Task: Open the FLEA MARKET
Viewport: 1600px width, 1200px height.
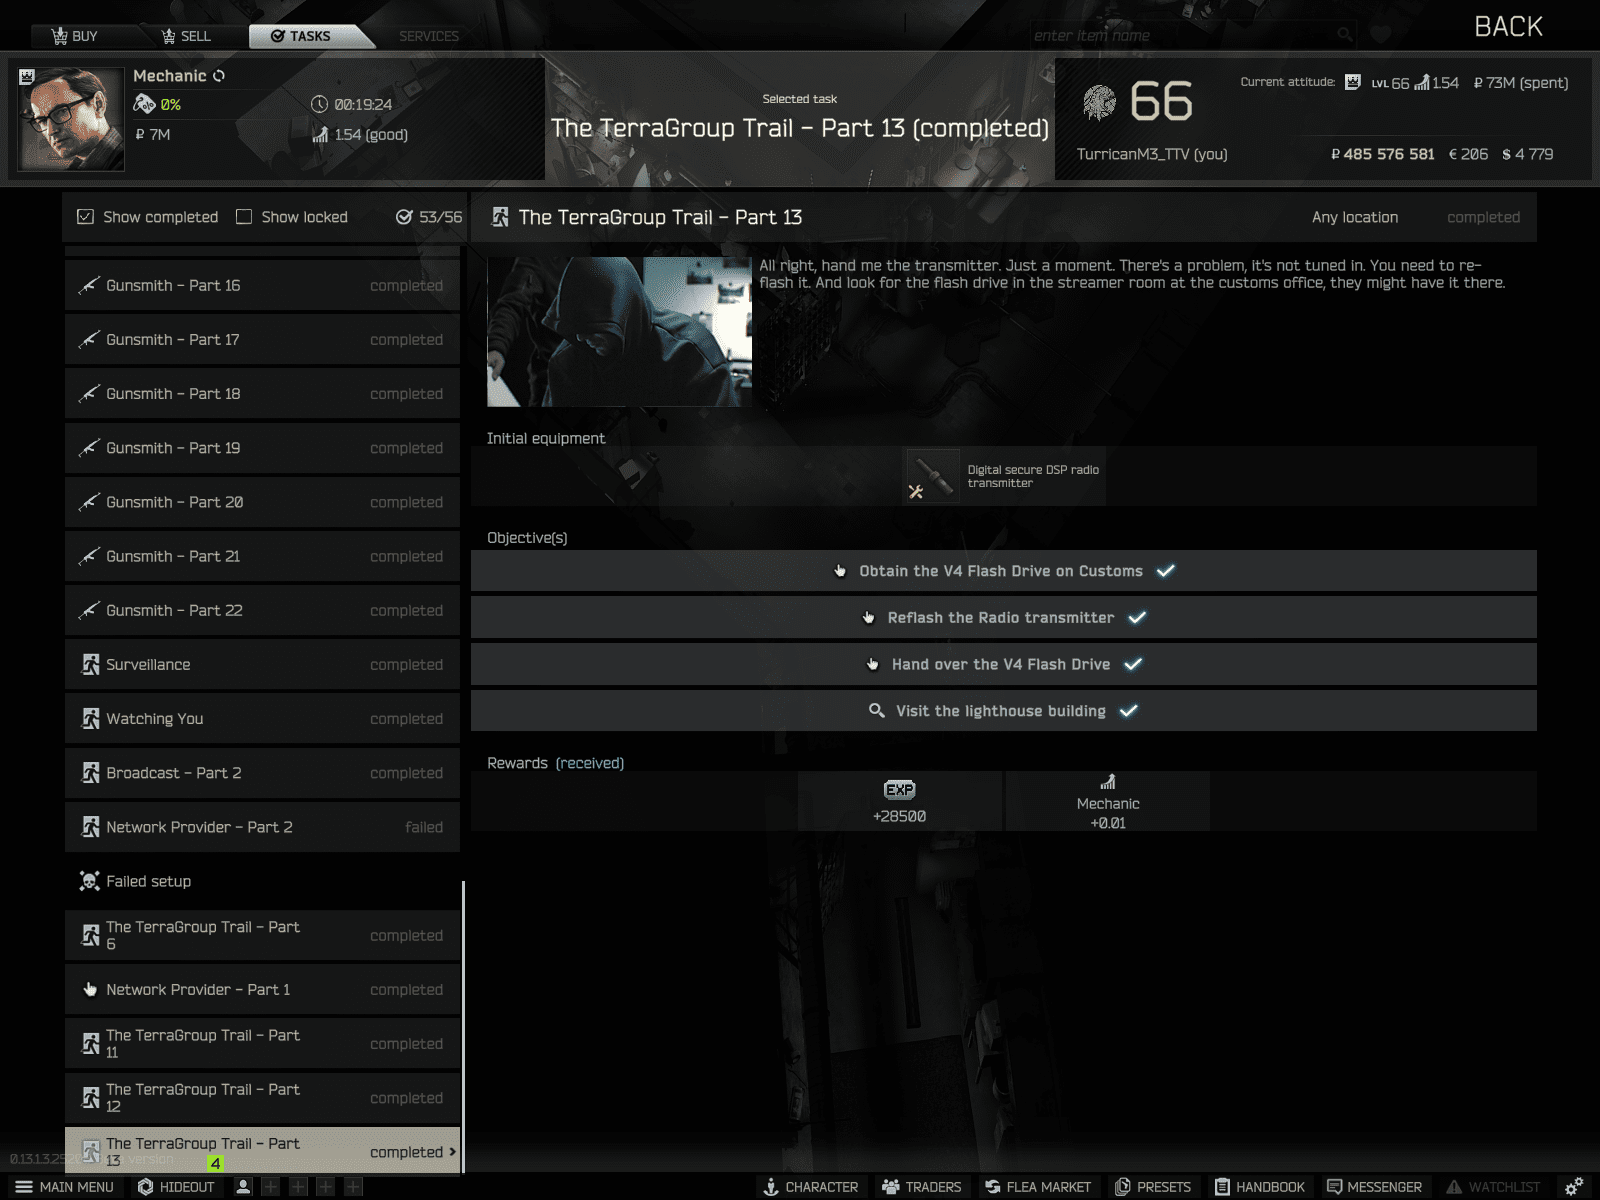Action: (x=1038, y=1187)
